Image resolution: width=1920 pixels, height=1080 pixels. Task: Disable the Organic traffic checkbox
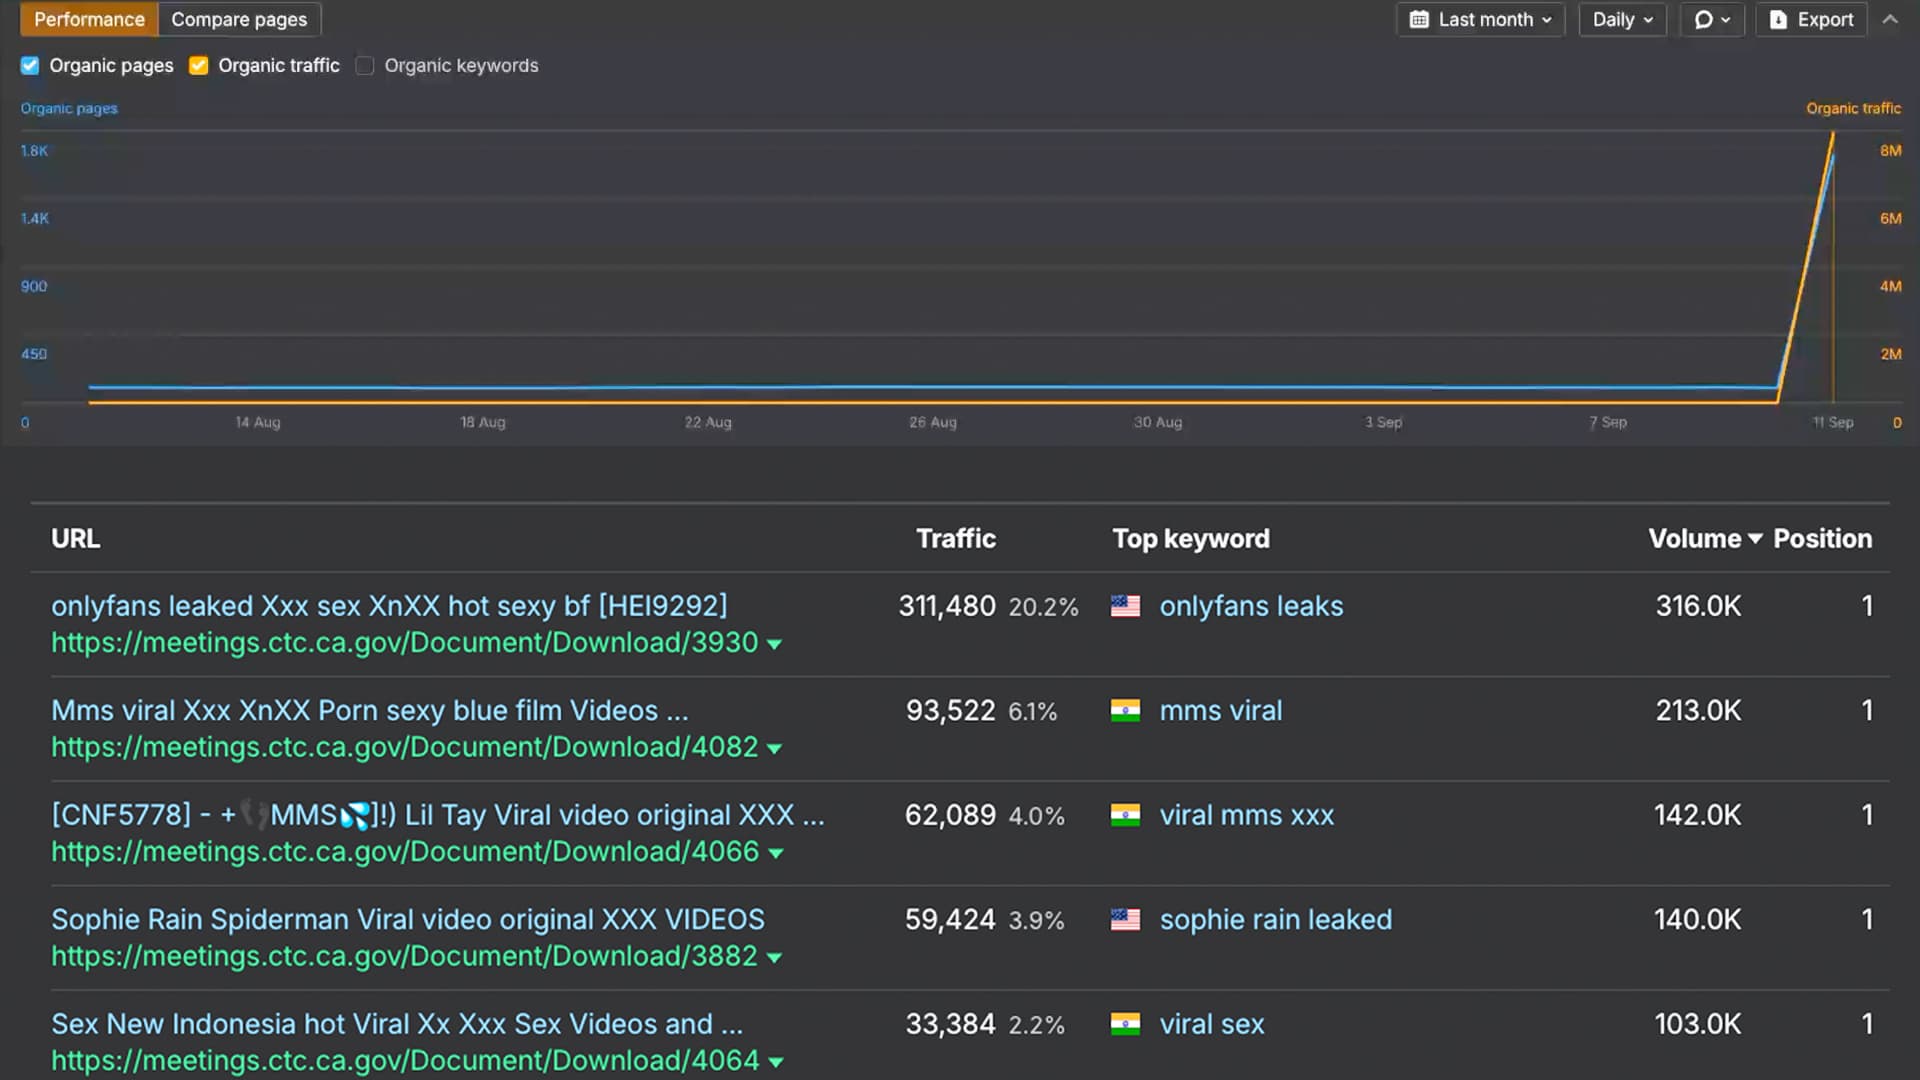coord(198,65)
